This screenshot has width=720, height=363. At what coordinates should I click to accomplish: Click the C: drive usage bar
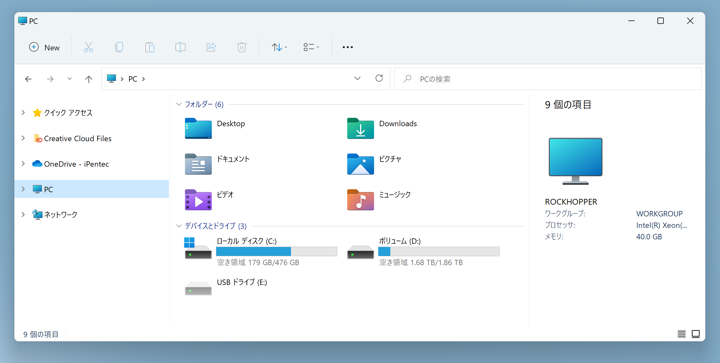pyautogui.click(x=277, y=251)
